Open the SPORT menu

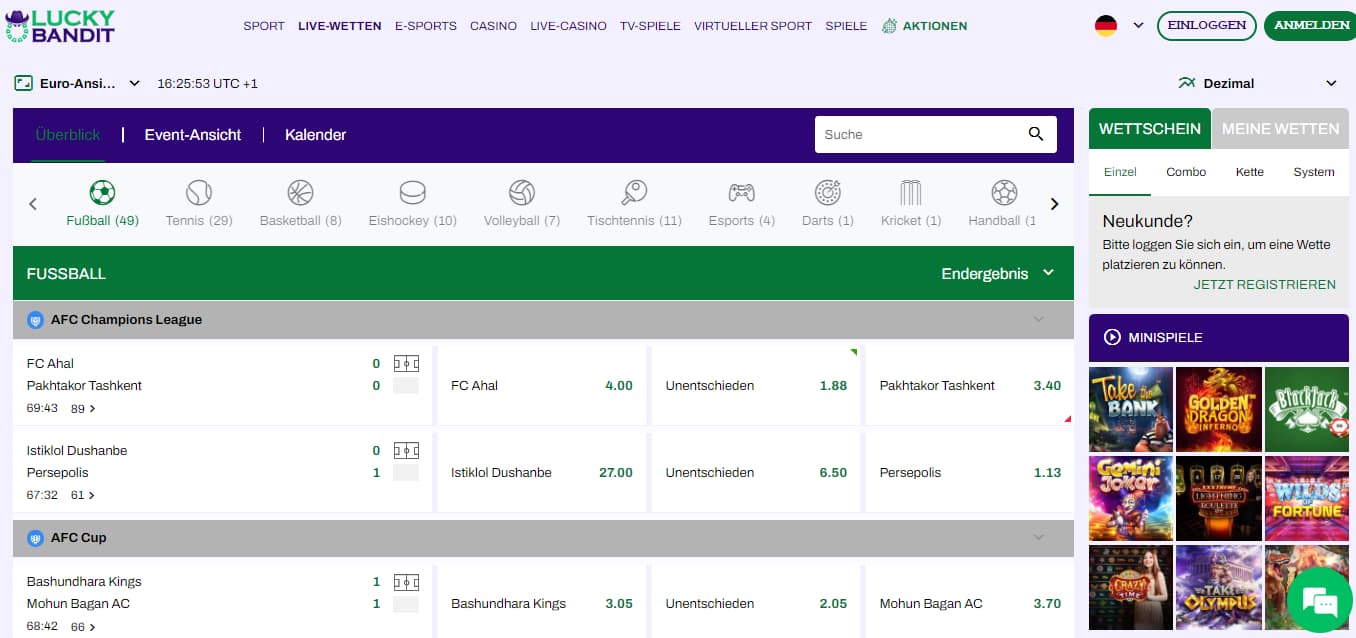264,26
